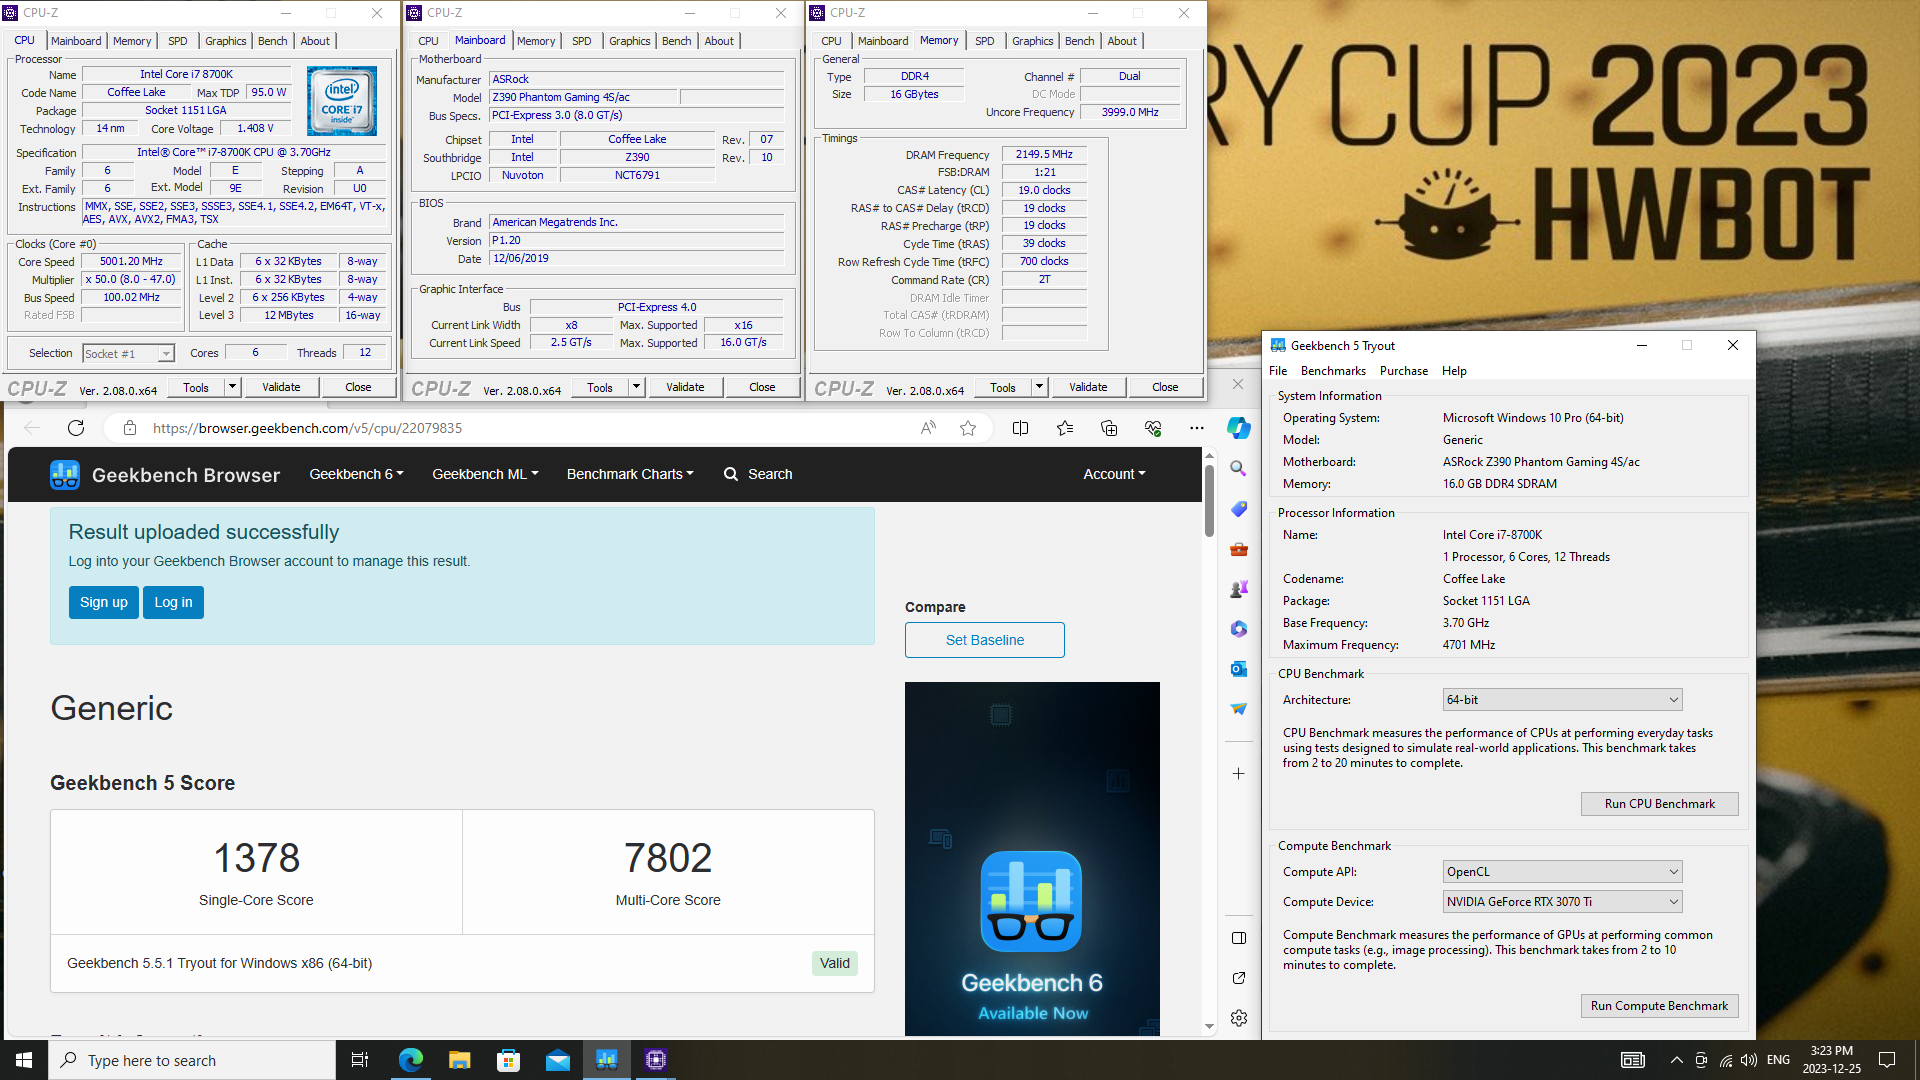This screenshot has width=1920, height=1080.
Task: Open Task View on taskbar
Action: pyautogui.click(x=360, y=1060)
